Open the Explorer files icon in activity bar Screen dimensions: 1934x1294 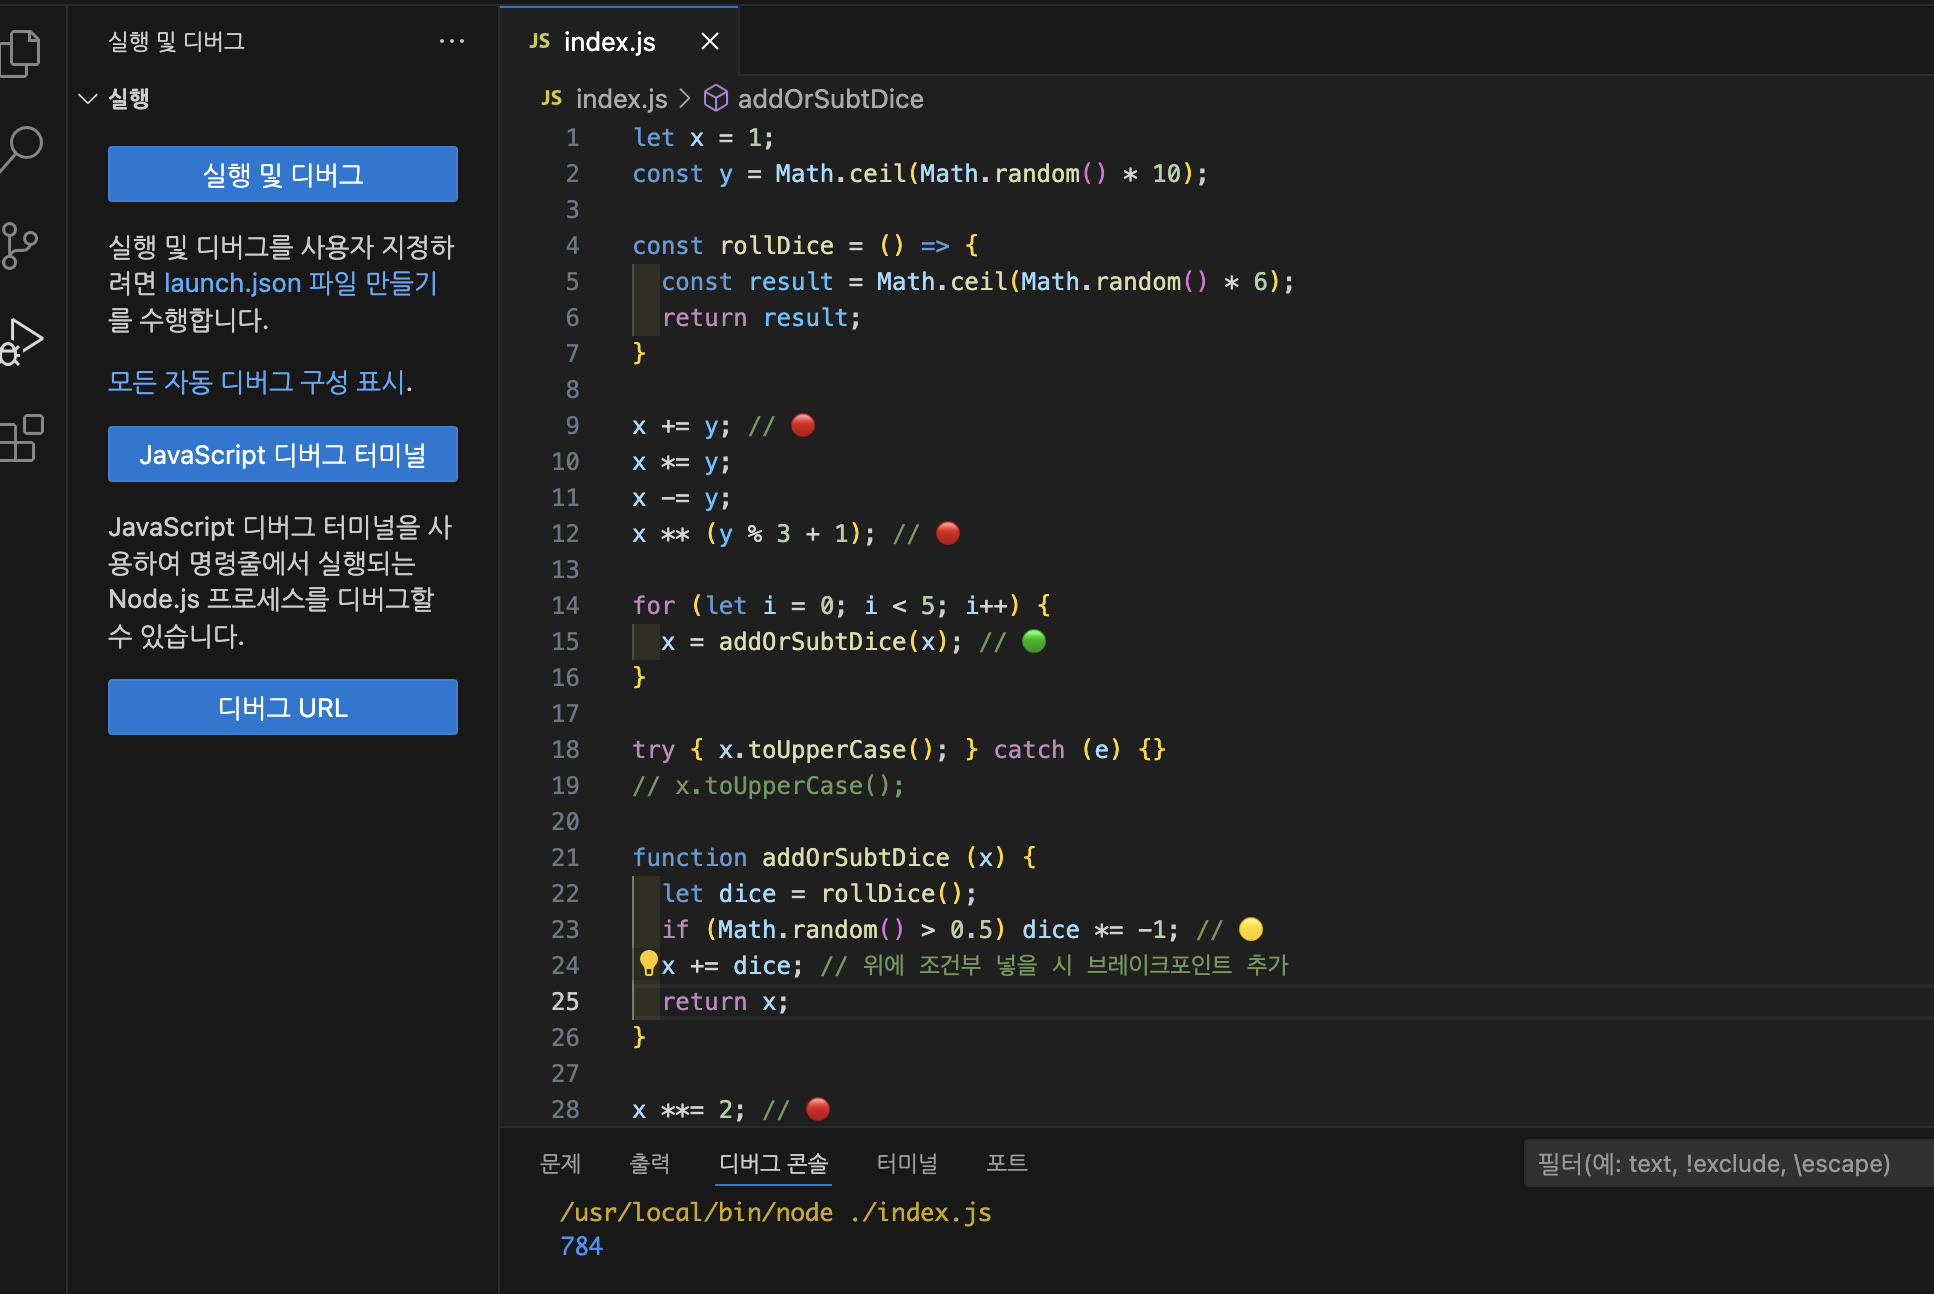tap(22, 52)
